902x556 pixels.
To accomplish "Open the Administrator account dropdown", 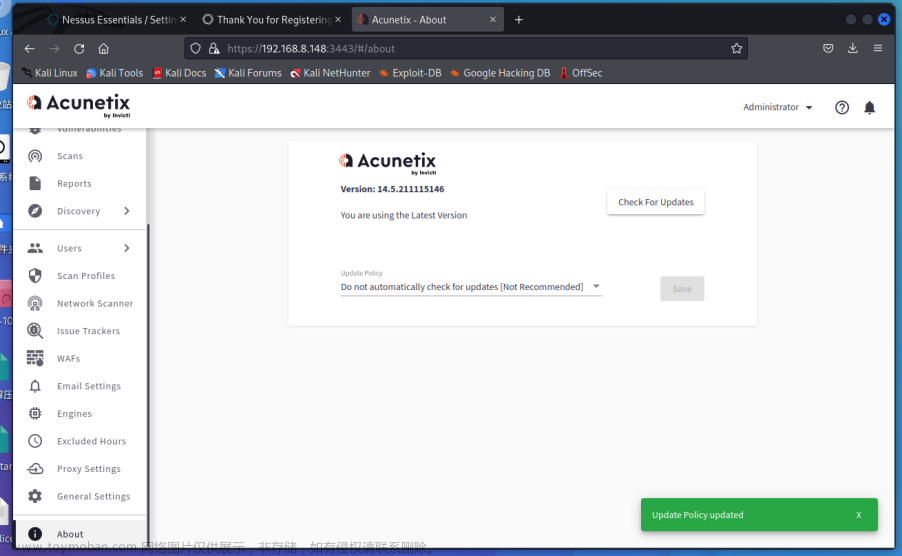I will click(x=777, y=108).
